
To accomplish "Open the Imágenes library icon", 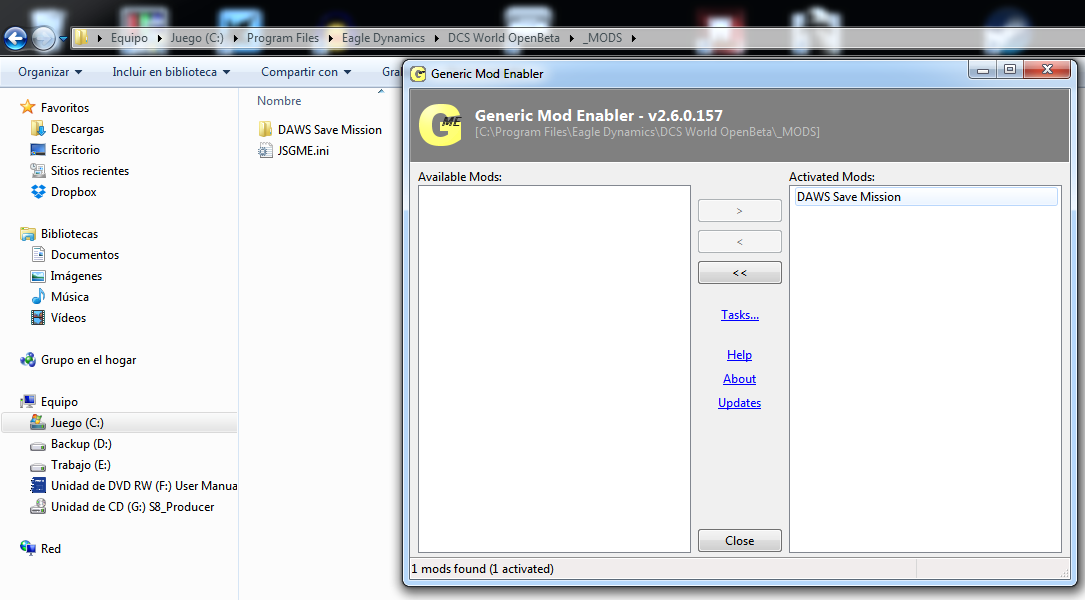I will (x=38, y=276).
